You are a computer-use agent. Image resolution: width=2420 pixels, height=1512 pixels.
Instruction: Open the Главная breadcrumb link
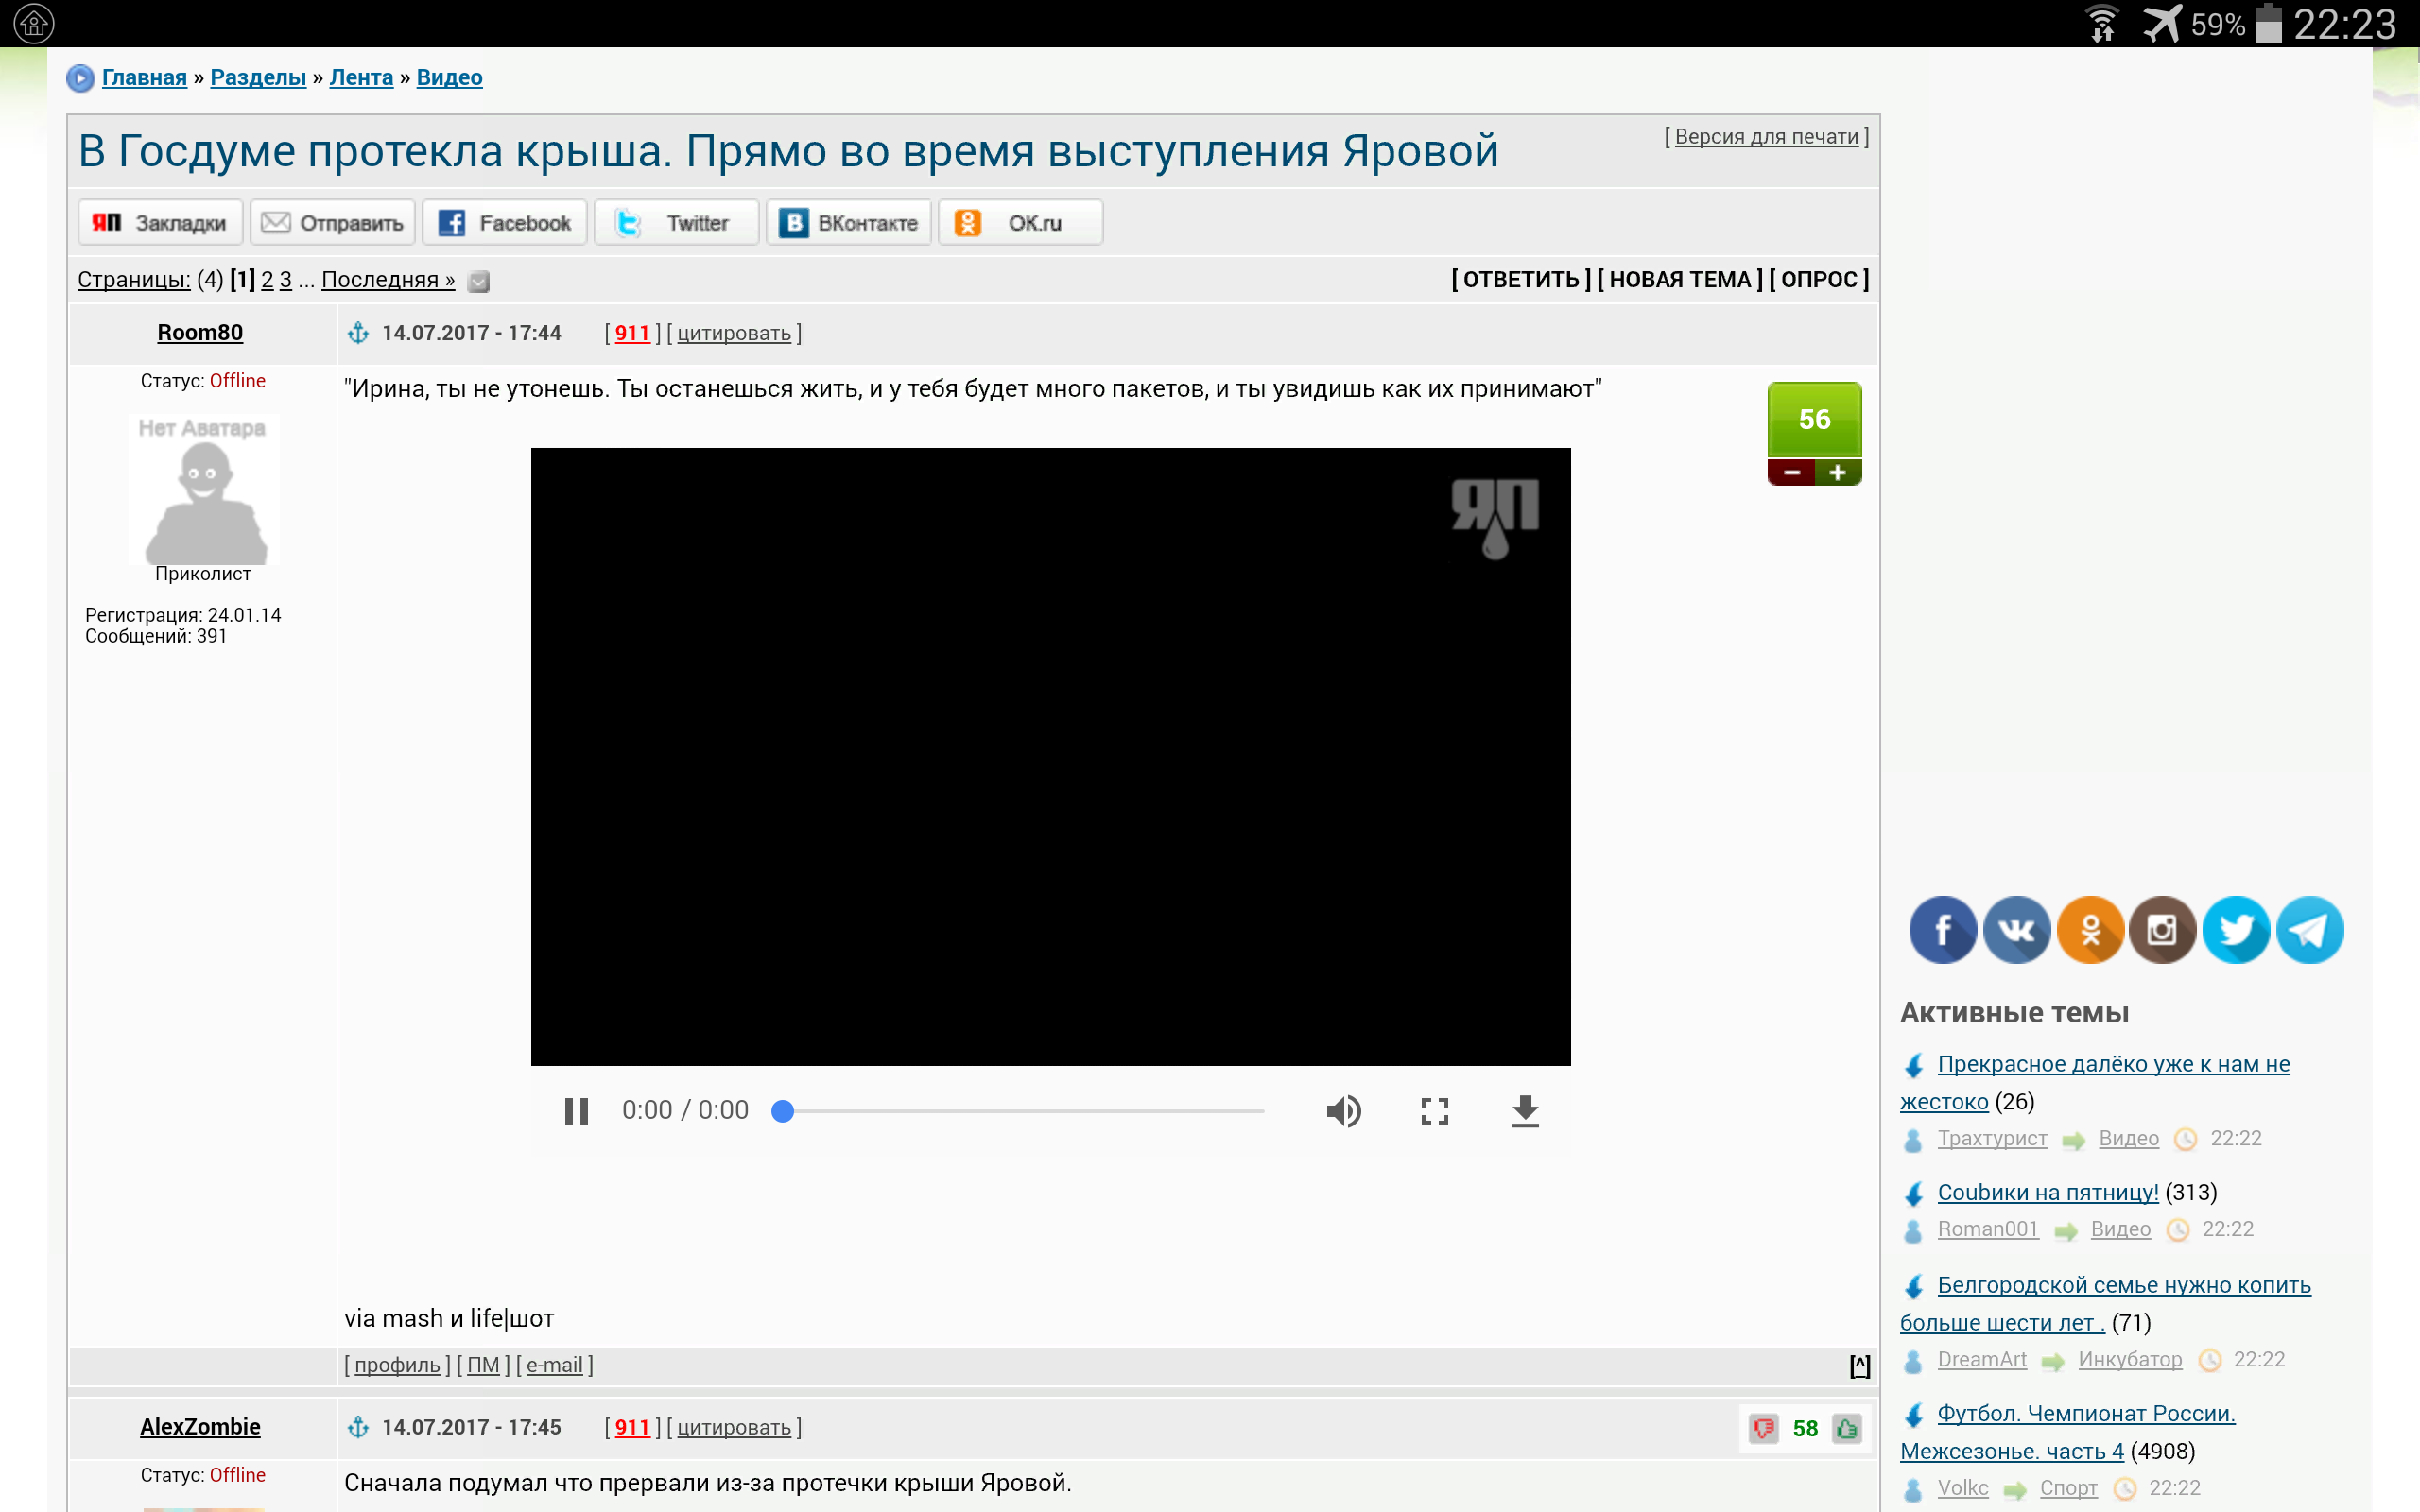[144, 77]
